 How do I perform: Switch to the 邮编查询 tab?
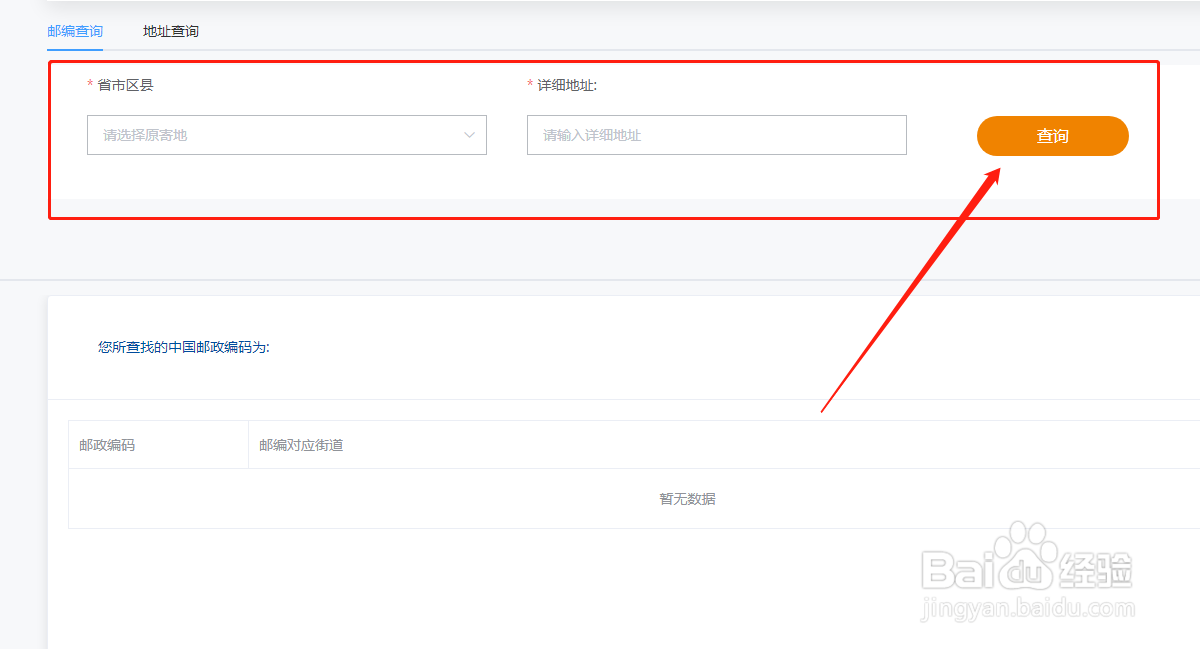click(75, 31)
